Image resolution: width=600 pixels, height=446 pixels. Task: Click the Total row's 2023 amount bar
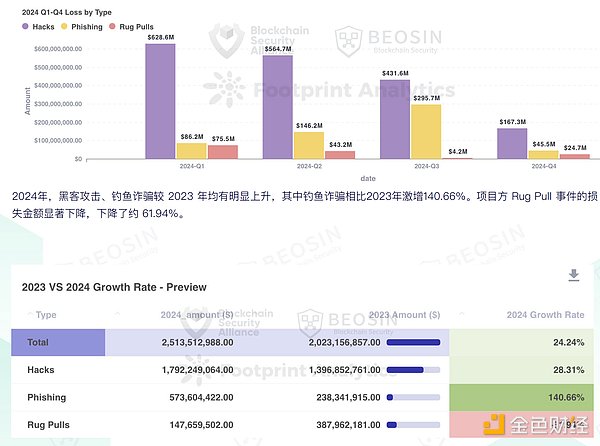point(413,343)
